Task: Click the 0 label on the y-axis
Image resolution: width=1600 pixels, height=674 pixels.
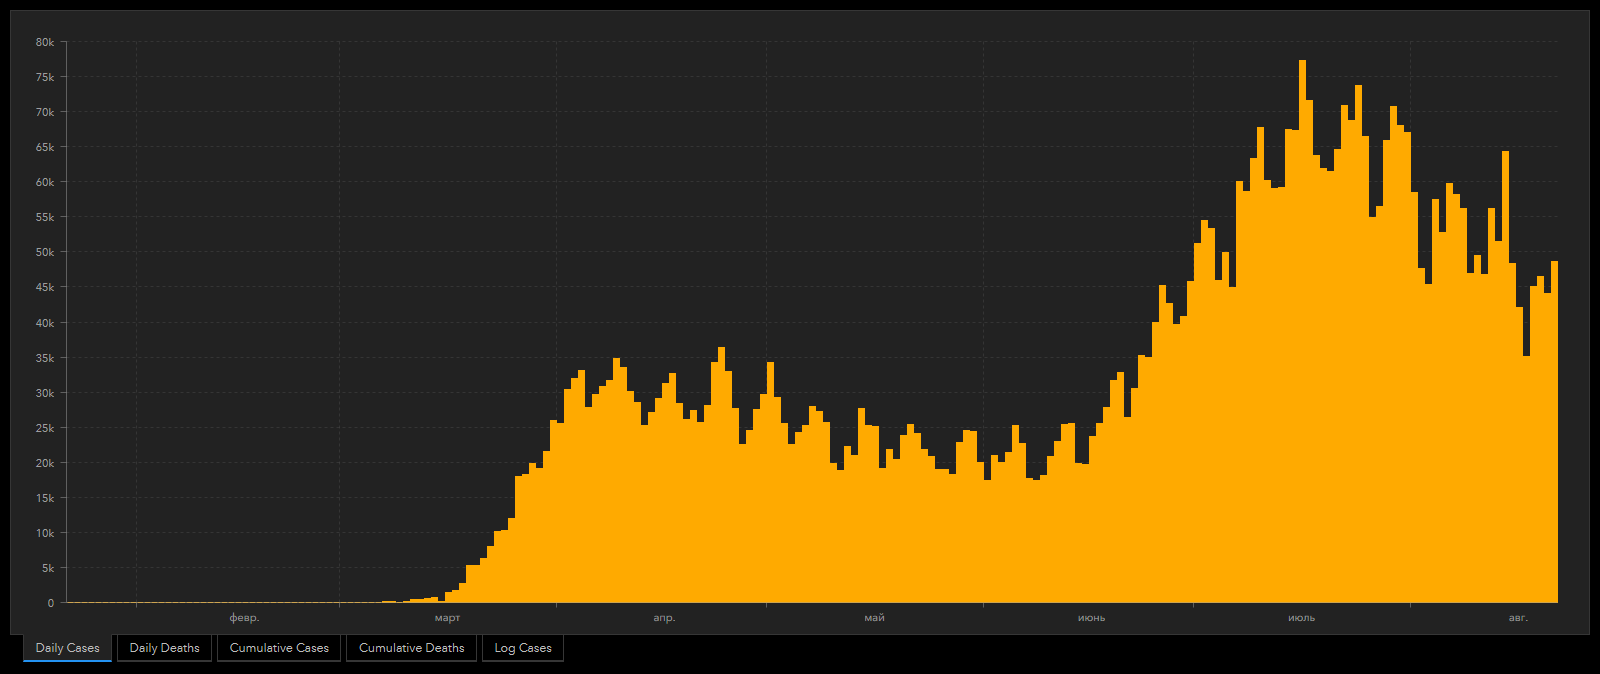Action: click(x=51, y=603)
